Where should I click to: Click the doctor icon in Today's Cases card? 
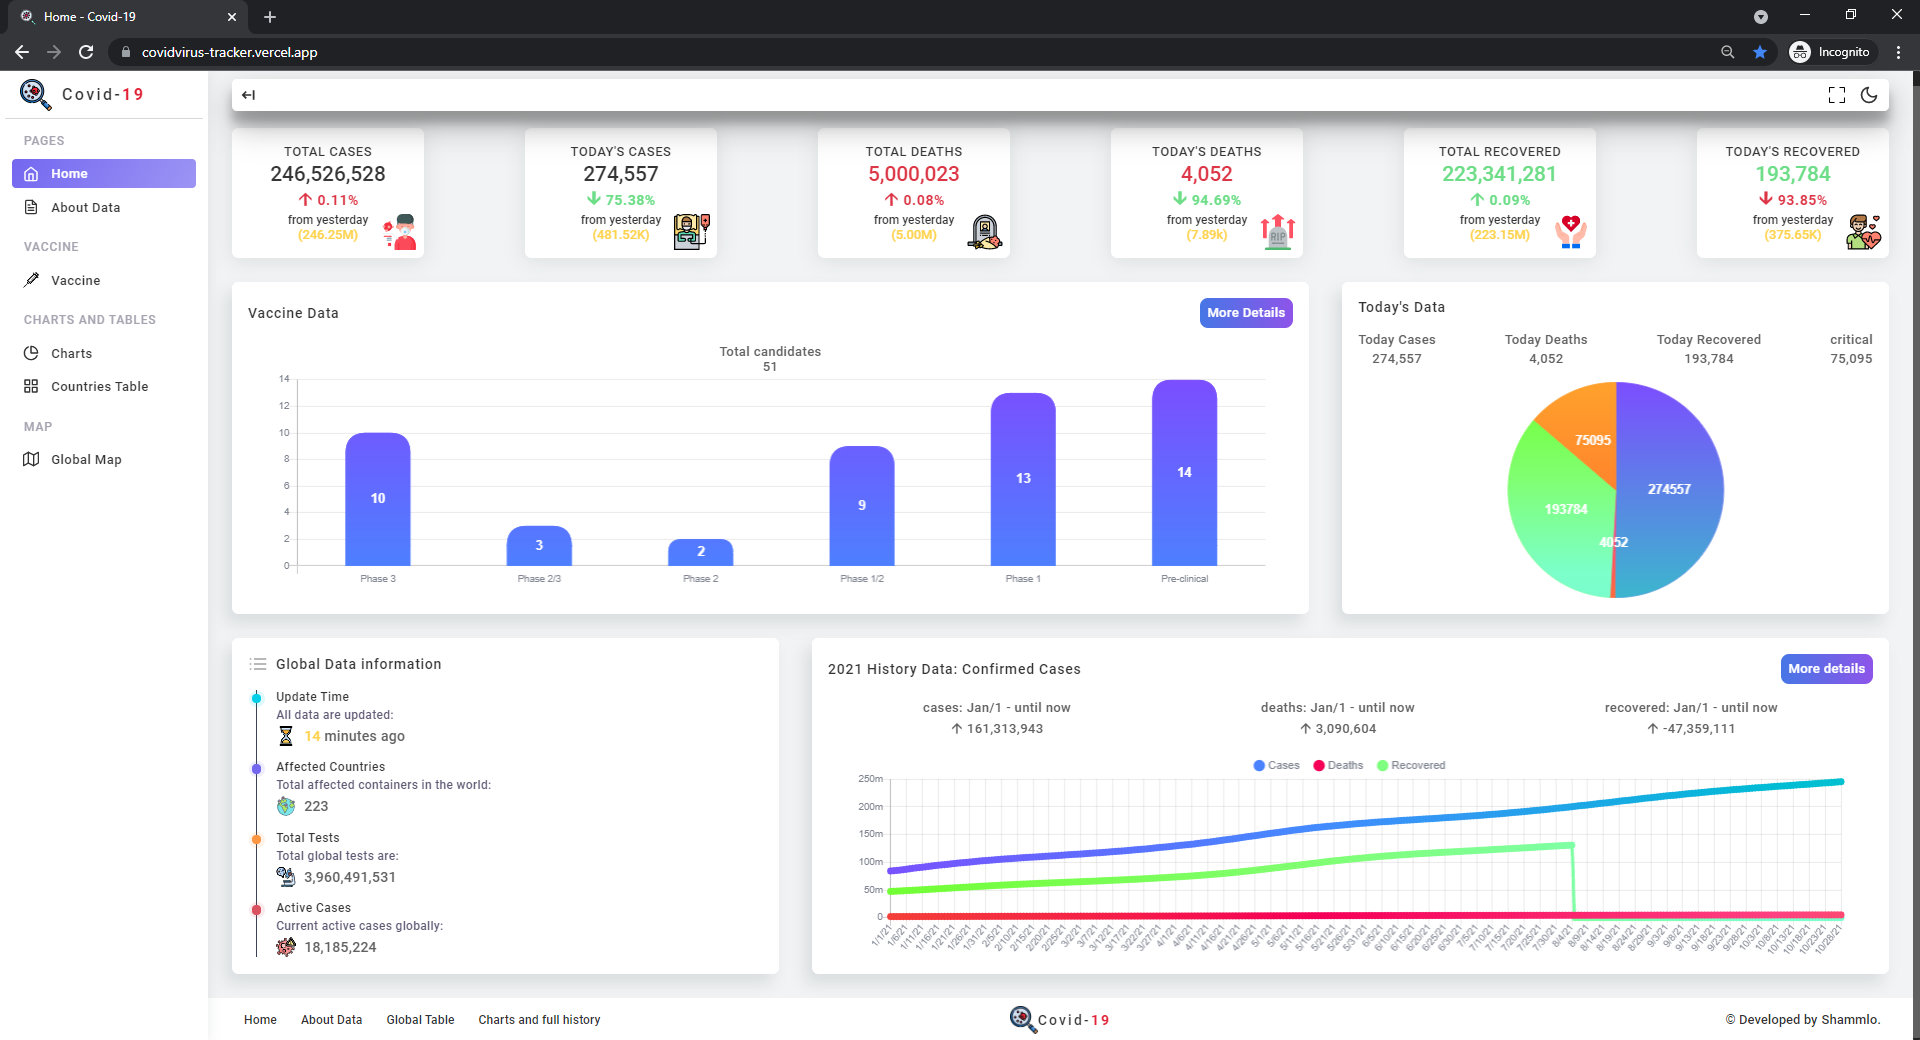(692, 232)
